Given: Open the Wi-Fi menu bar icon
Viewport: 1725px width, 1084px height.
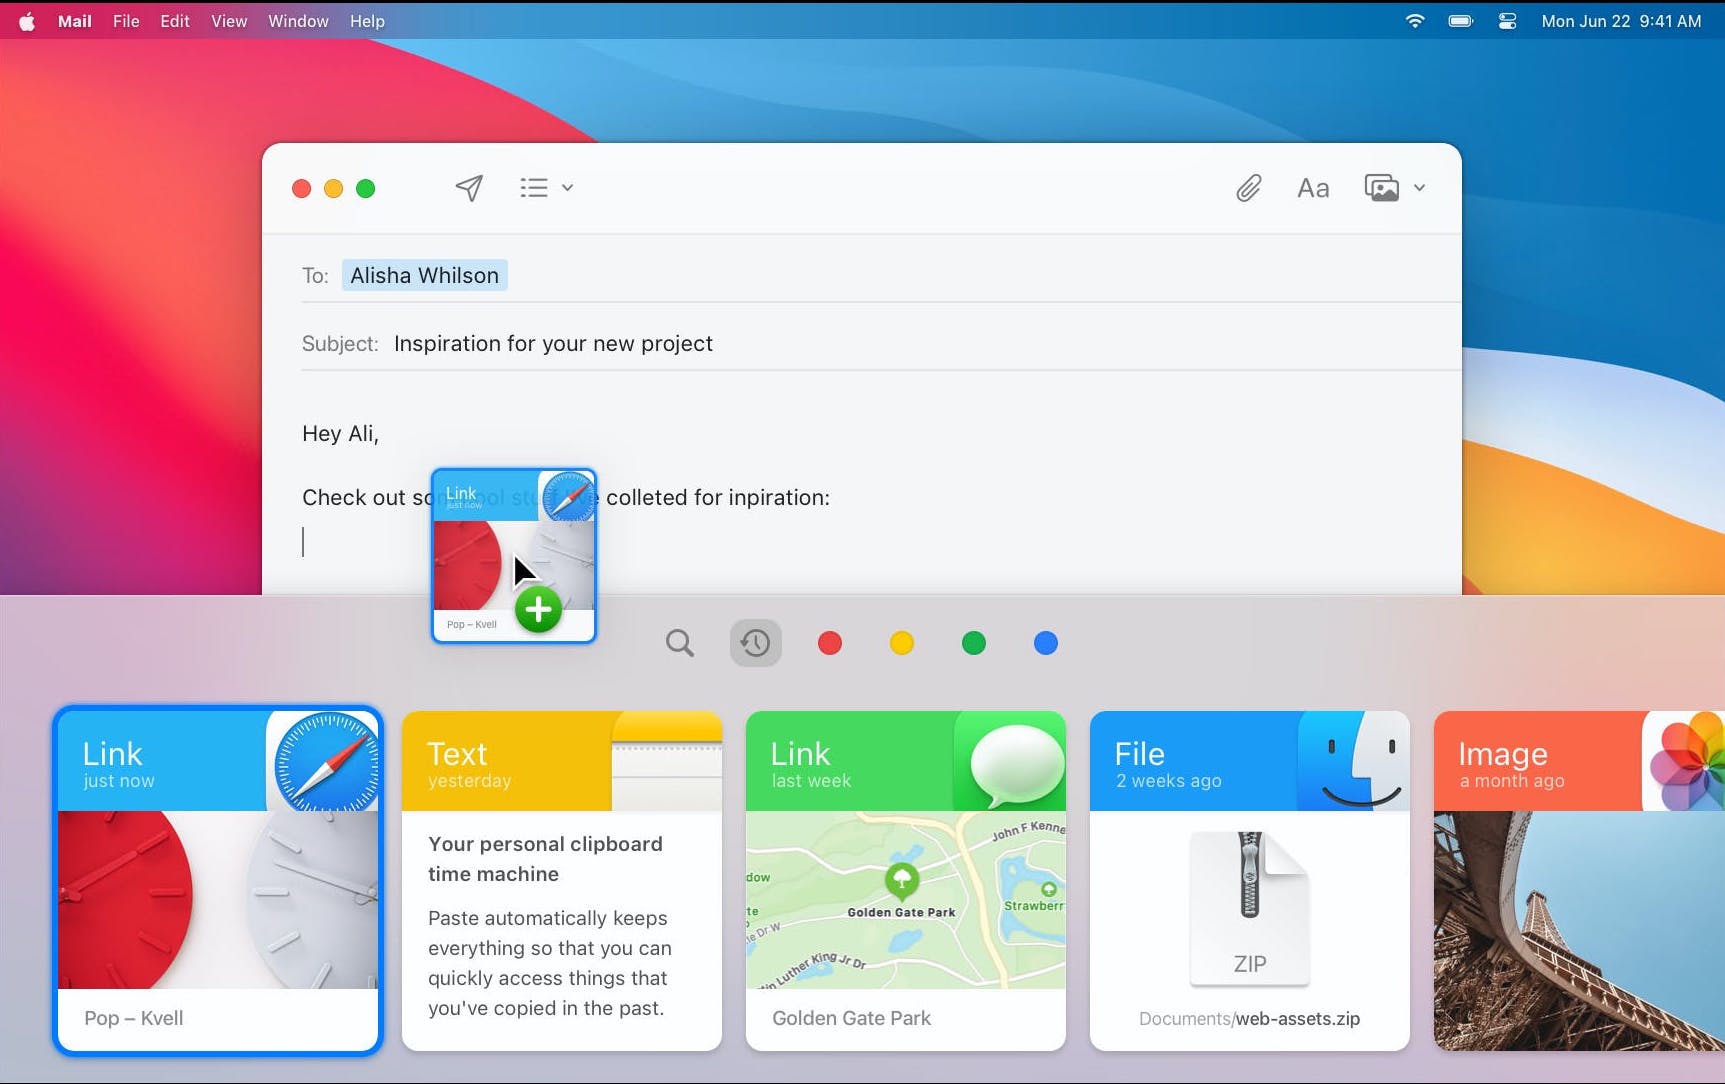Looking at the screenshot, I should click(x=1414, y=20).
